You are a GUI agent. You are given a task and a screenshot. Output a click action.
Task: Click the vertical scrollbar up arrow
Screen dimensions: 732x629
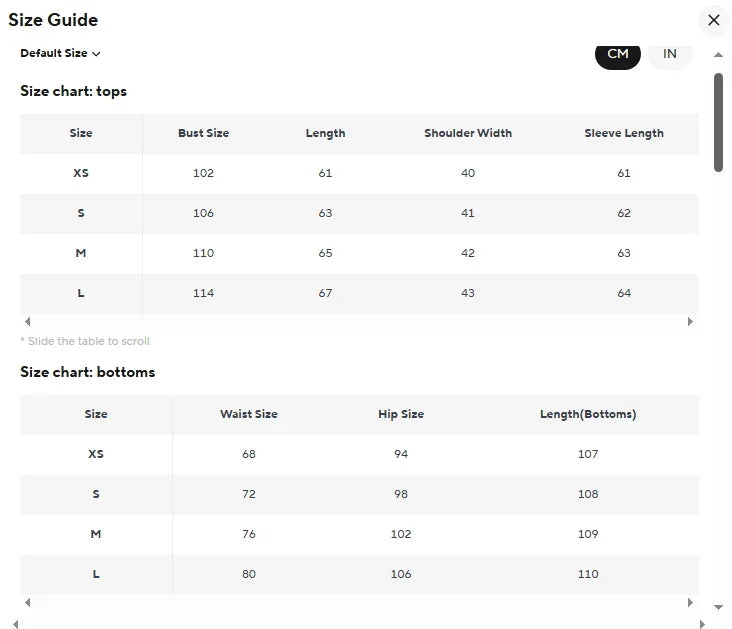(x=718, y=55)
